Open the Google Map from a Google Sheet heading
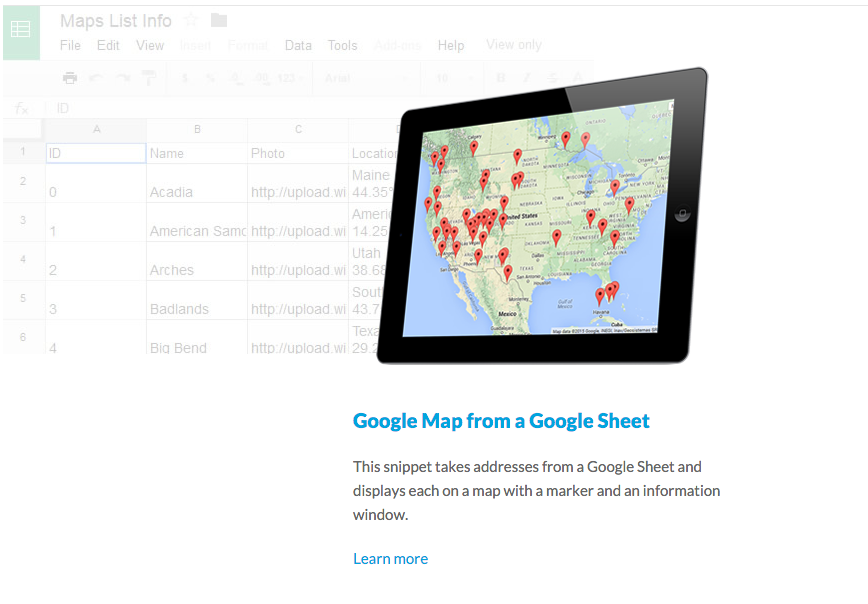 point(500,420)
